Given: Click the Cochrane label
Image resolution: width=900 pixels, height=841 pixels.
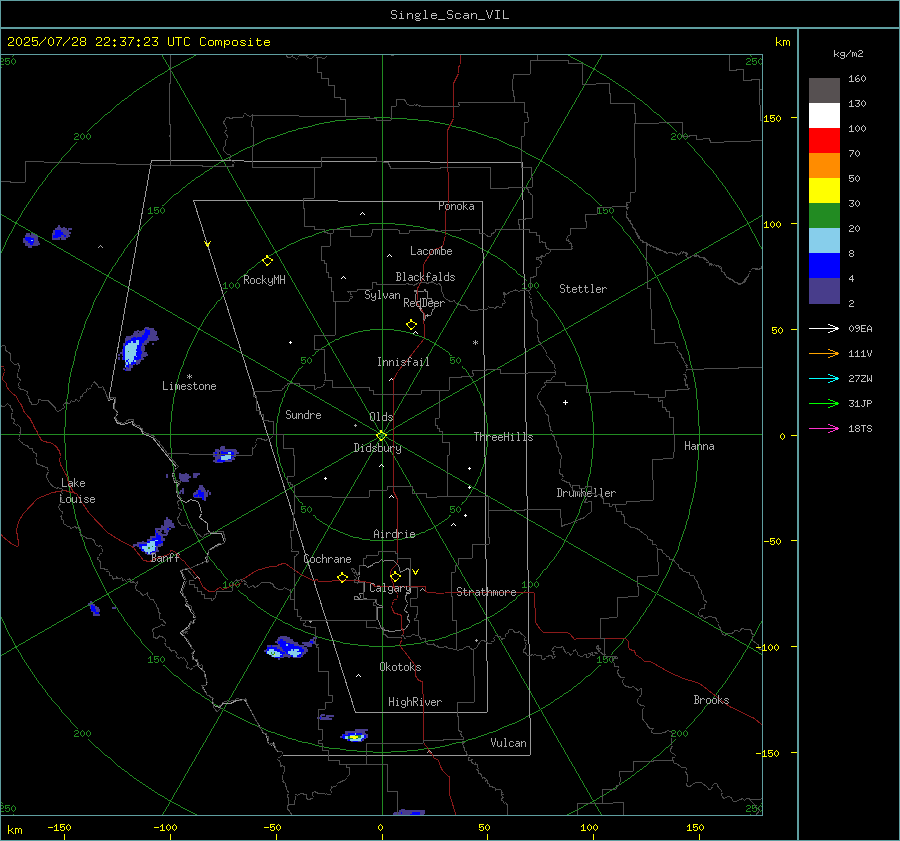Looking at the screenshot, I should click(327, 559).
